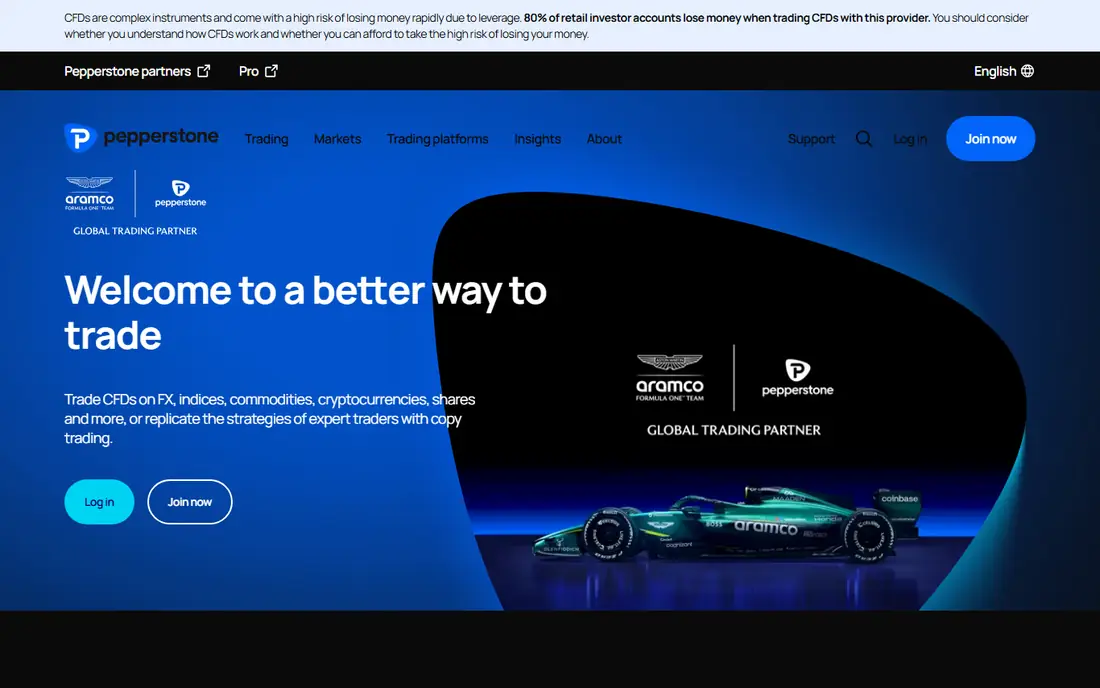1100x688 pixels.
Task: Click external-link icon beside Pro
Action: [271, 71]
